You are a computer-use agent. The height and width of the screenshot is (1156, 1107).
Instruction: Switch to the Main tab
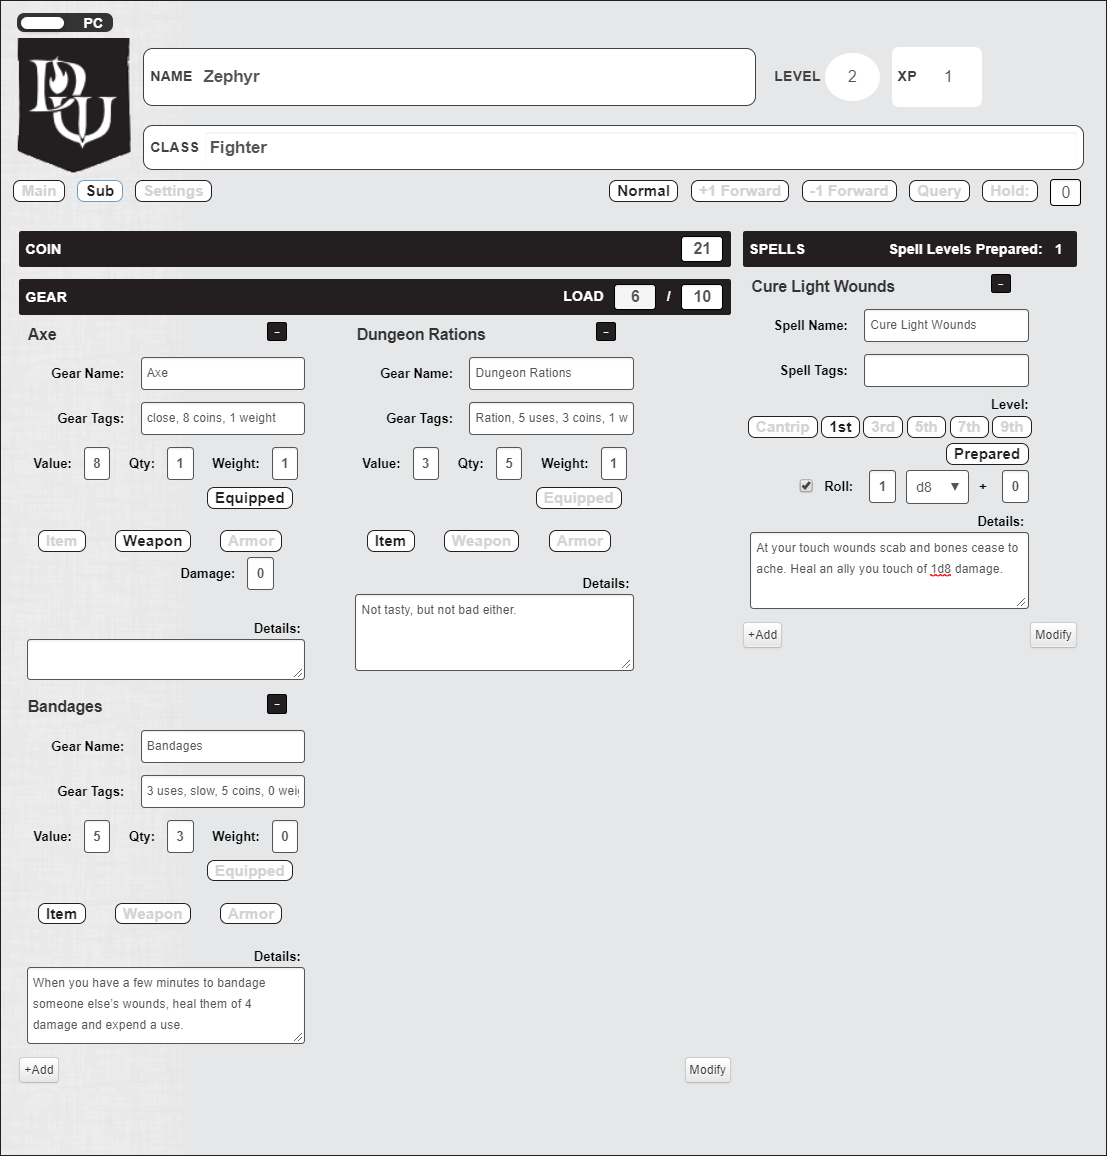click(x=39, y=191)
